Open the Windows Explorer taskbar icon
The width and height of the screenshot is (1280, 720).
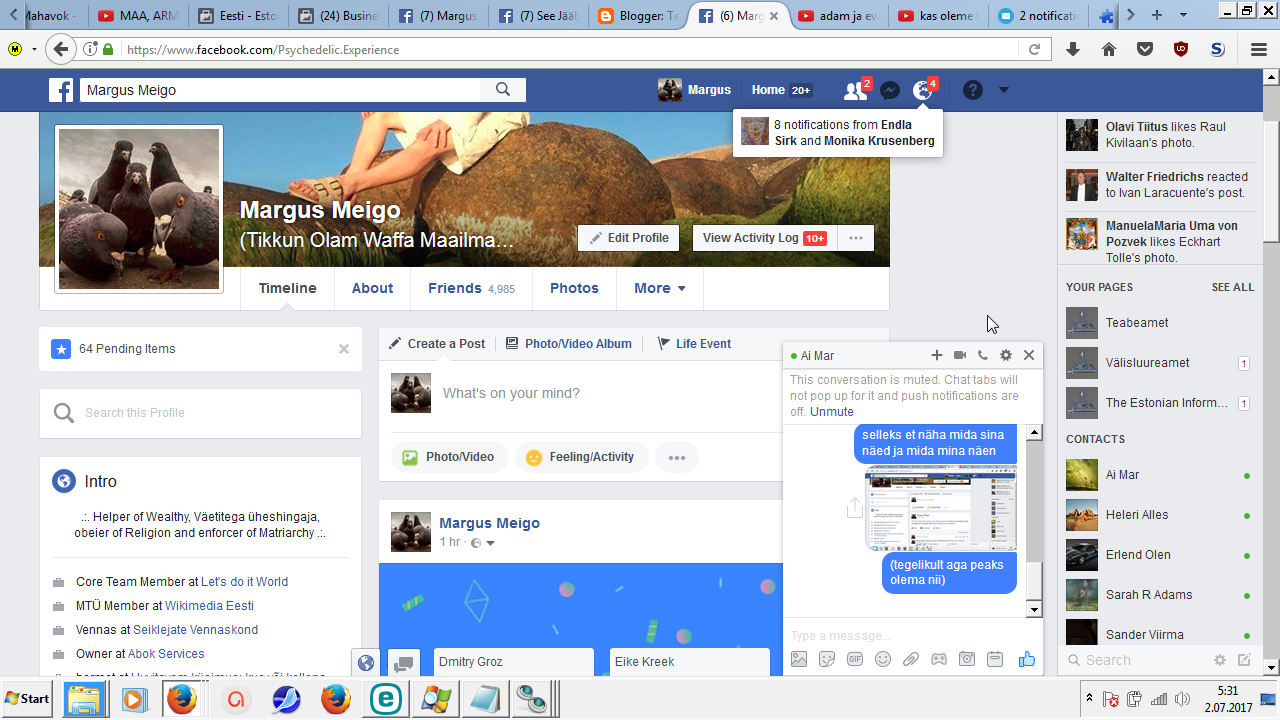[x=85, y=699]
